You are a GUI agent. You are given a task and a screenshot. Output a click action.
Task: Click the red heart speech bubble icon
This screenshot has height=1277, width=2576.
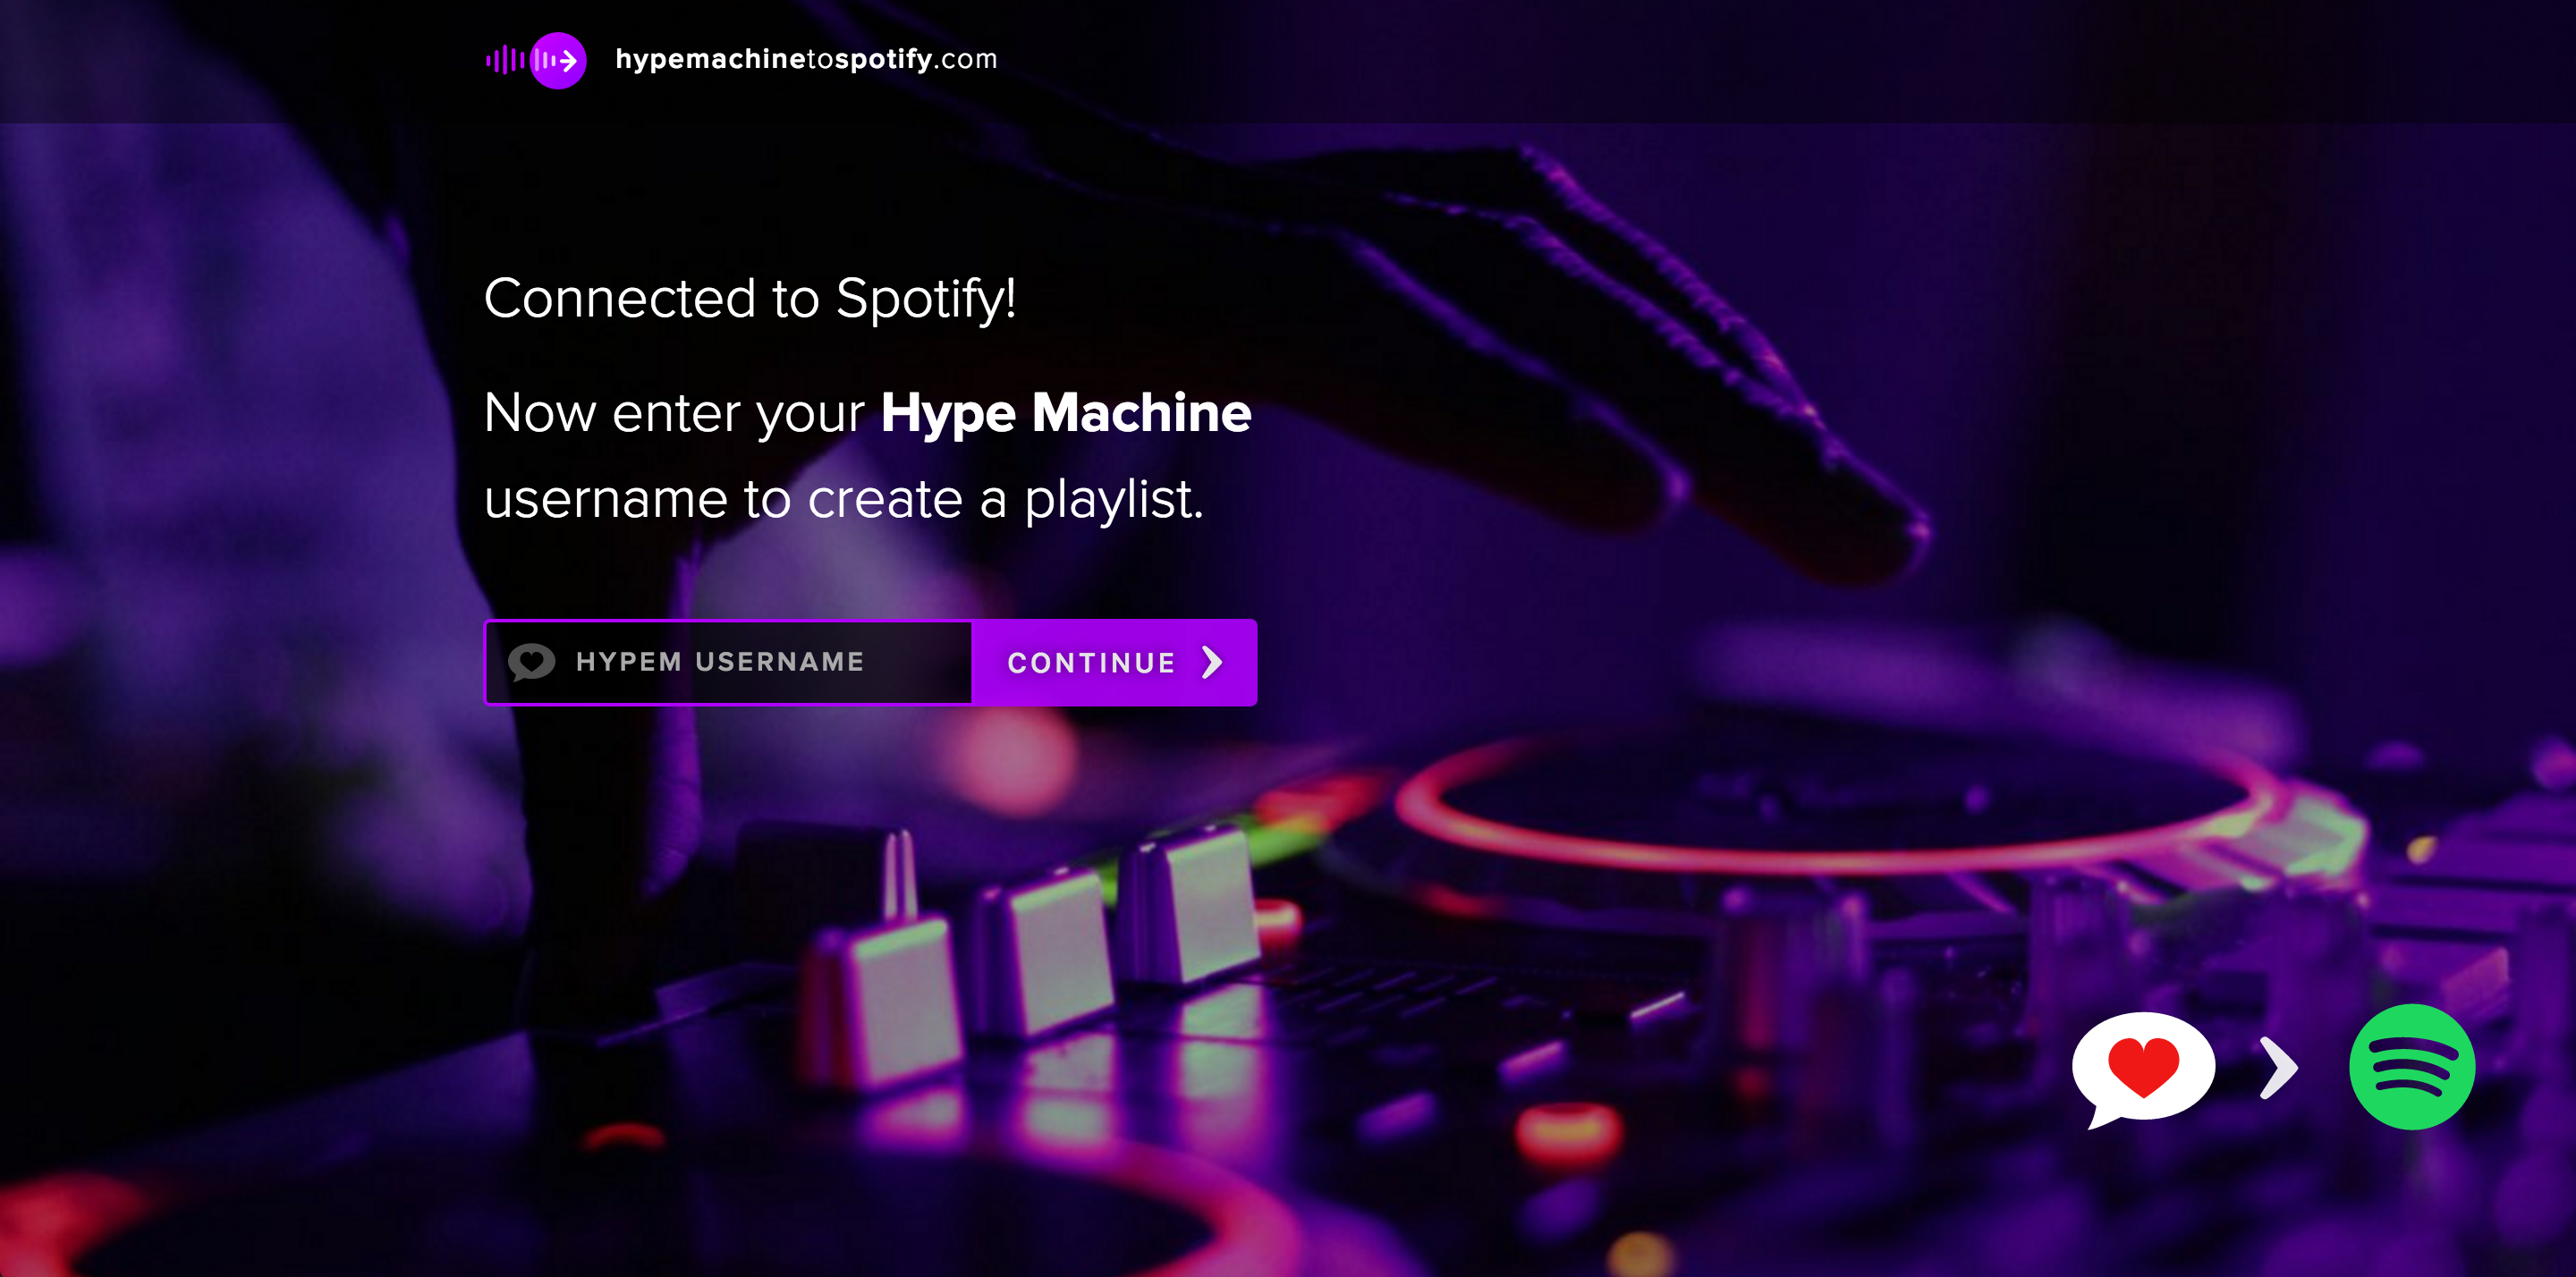pyautogui.click(x=2142, y=1068)
